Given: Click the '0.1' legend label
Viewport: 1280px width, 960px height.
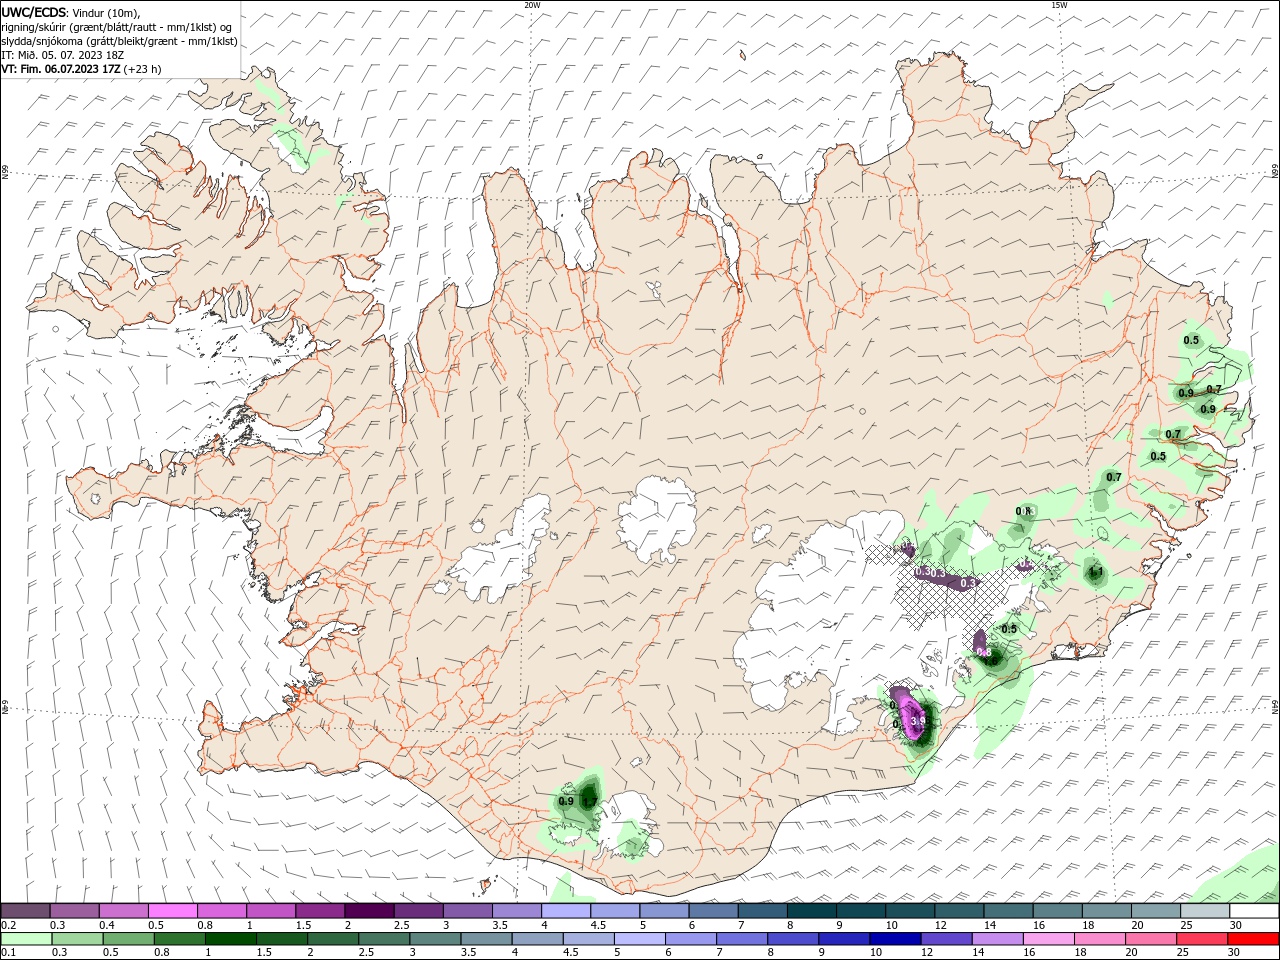Looking at the screenshot, I should coord(8,953).
